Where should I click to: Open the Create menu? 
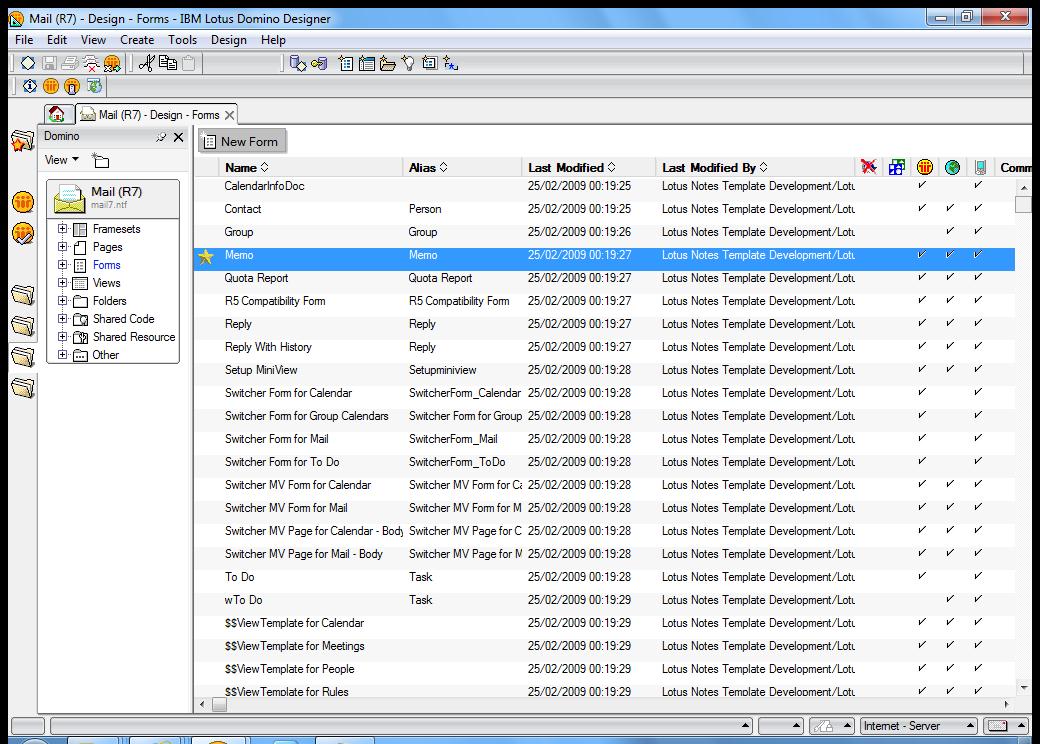pyautogui.click(x=137, y=40)
